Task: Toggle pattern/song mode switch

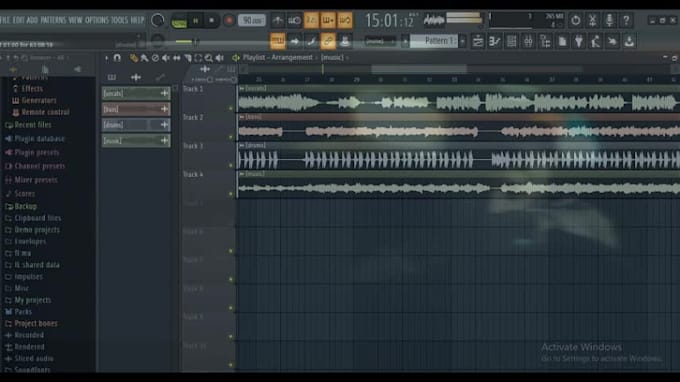Action: coord(179,21)
